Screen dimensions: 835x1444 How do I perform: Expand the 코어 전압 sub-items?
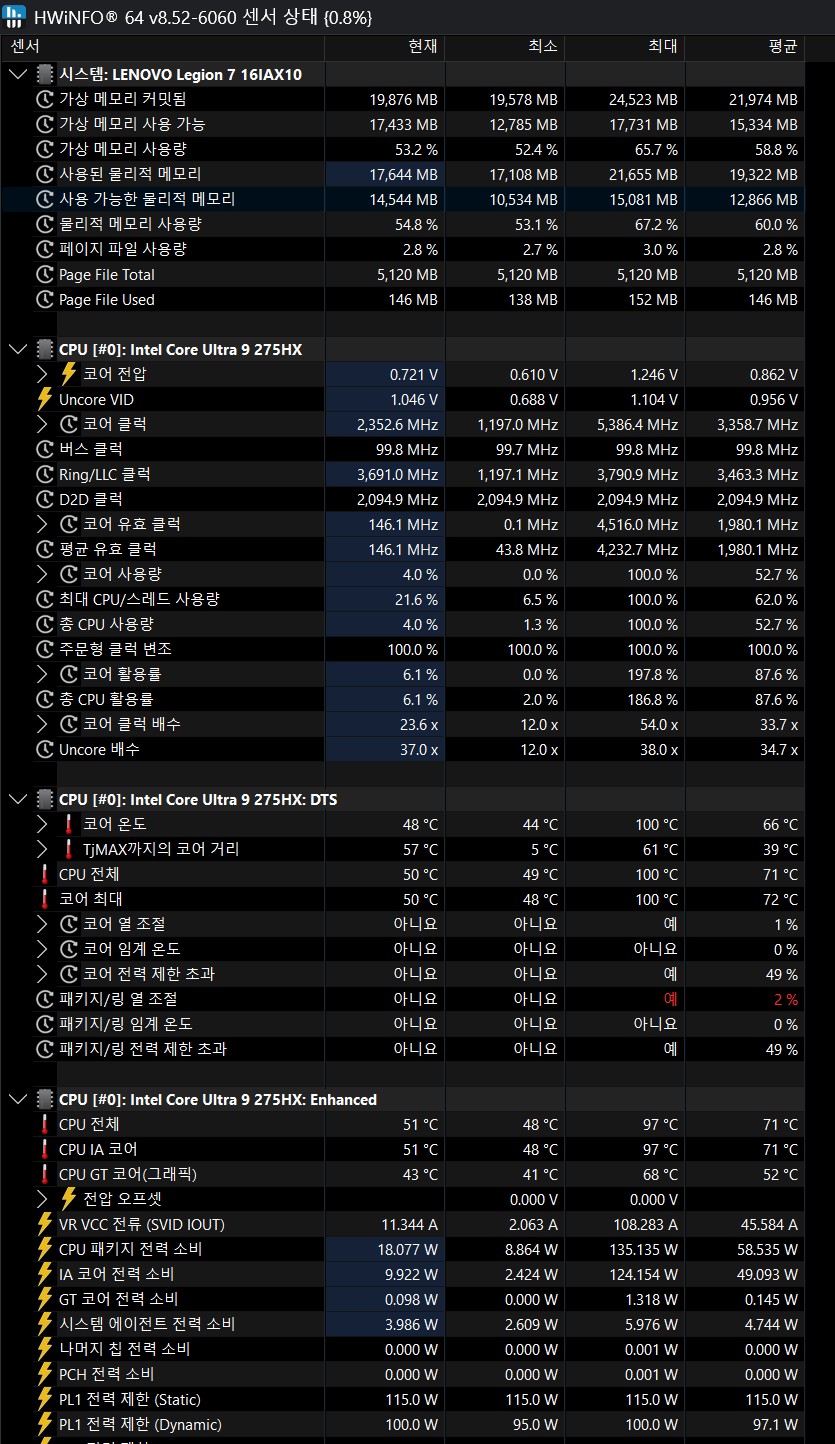pyautogui.click(x=42, y=374)
